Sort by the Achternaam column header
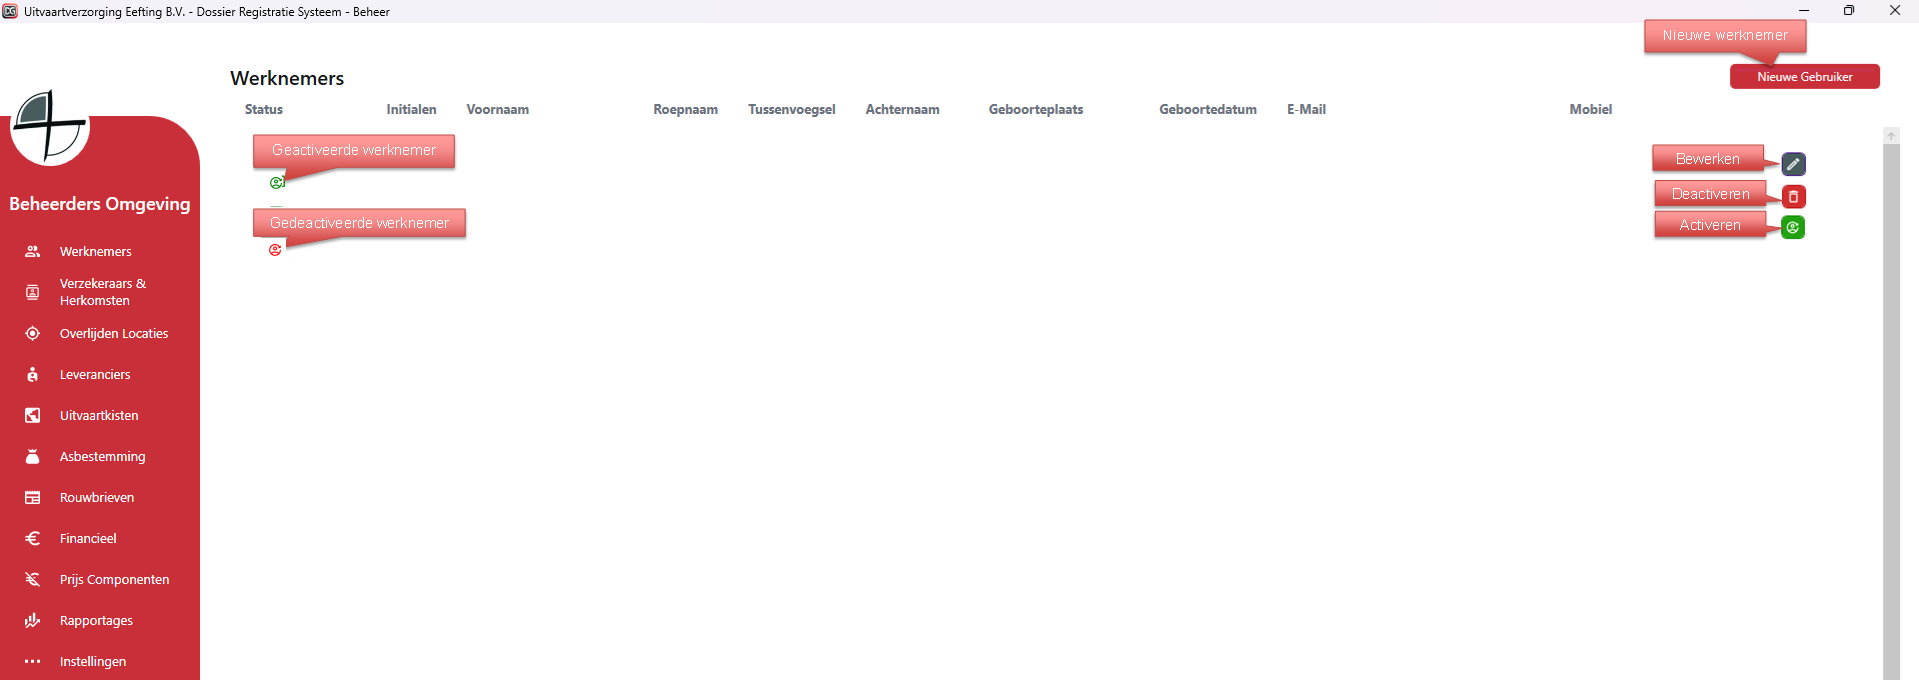This screenshot has width=1919, height=680. click(902, 110)
